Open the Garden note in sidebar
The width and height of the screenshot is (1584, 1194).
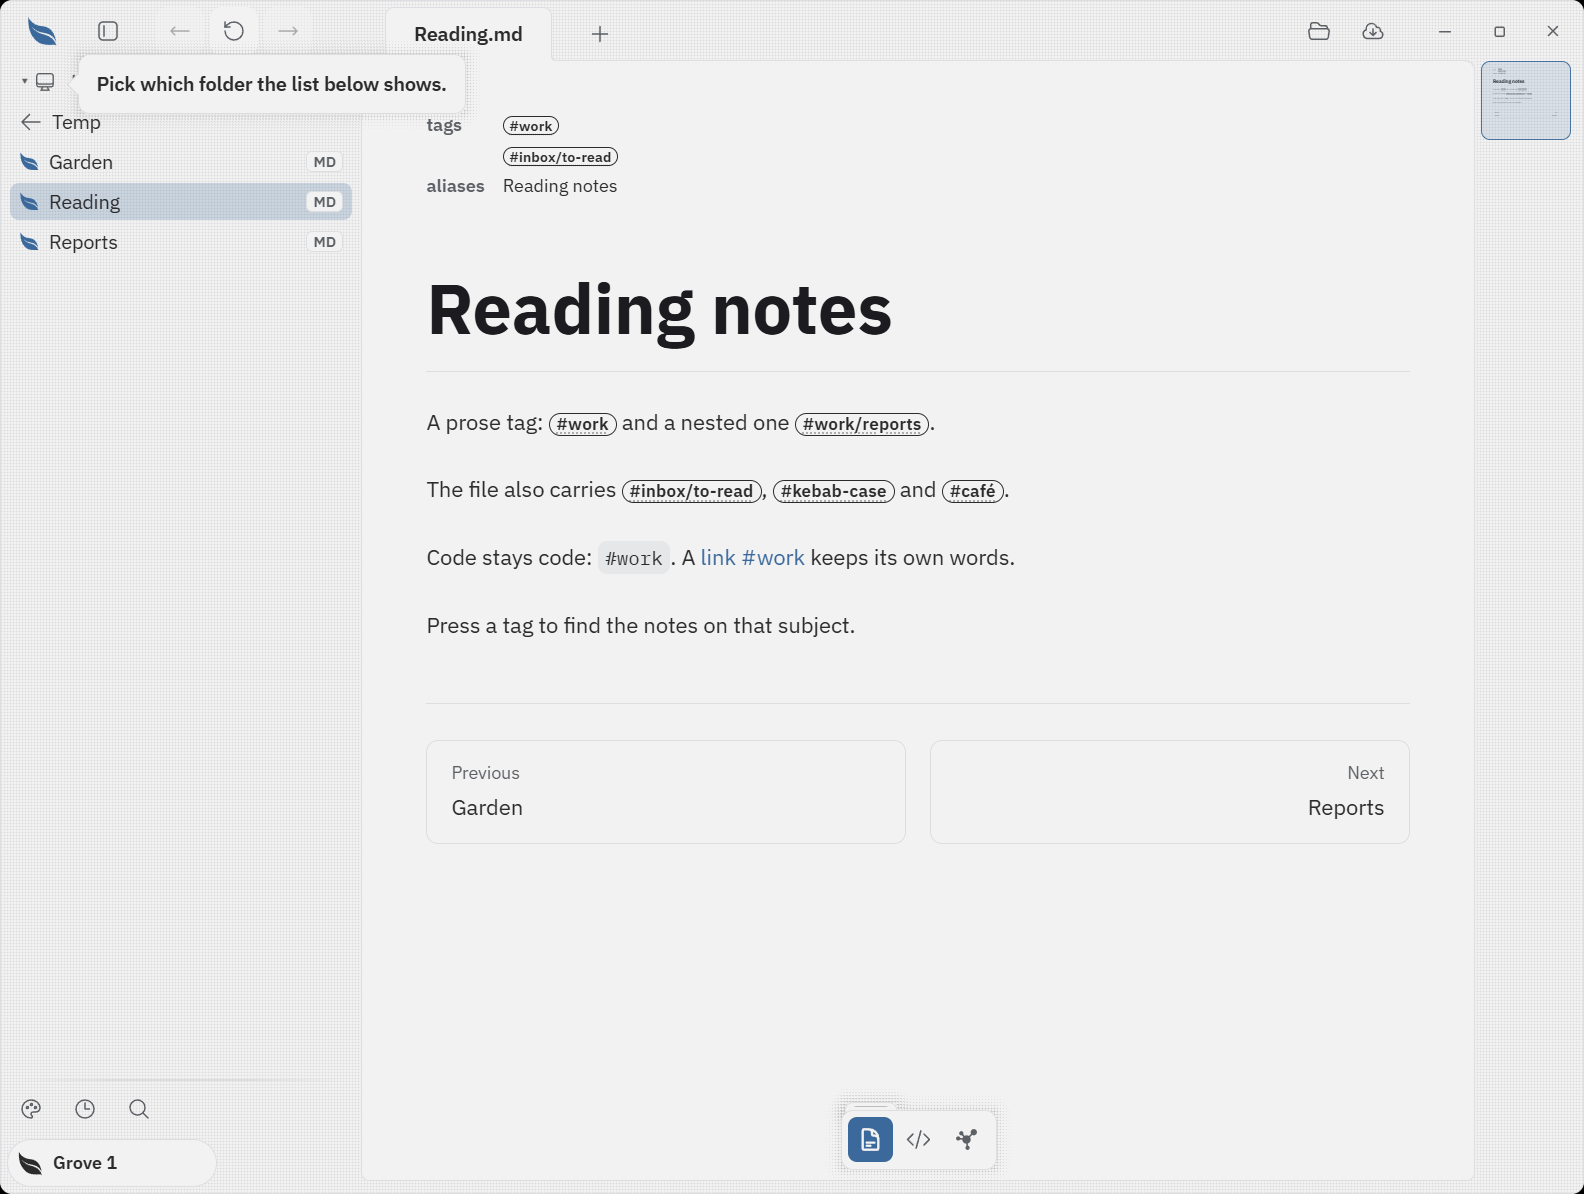[181, 162]
